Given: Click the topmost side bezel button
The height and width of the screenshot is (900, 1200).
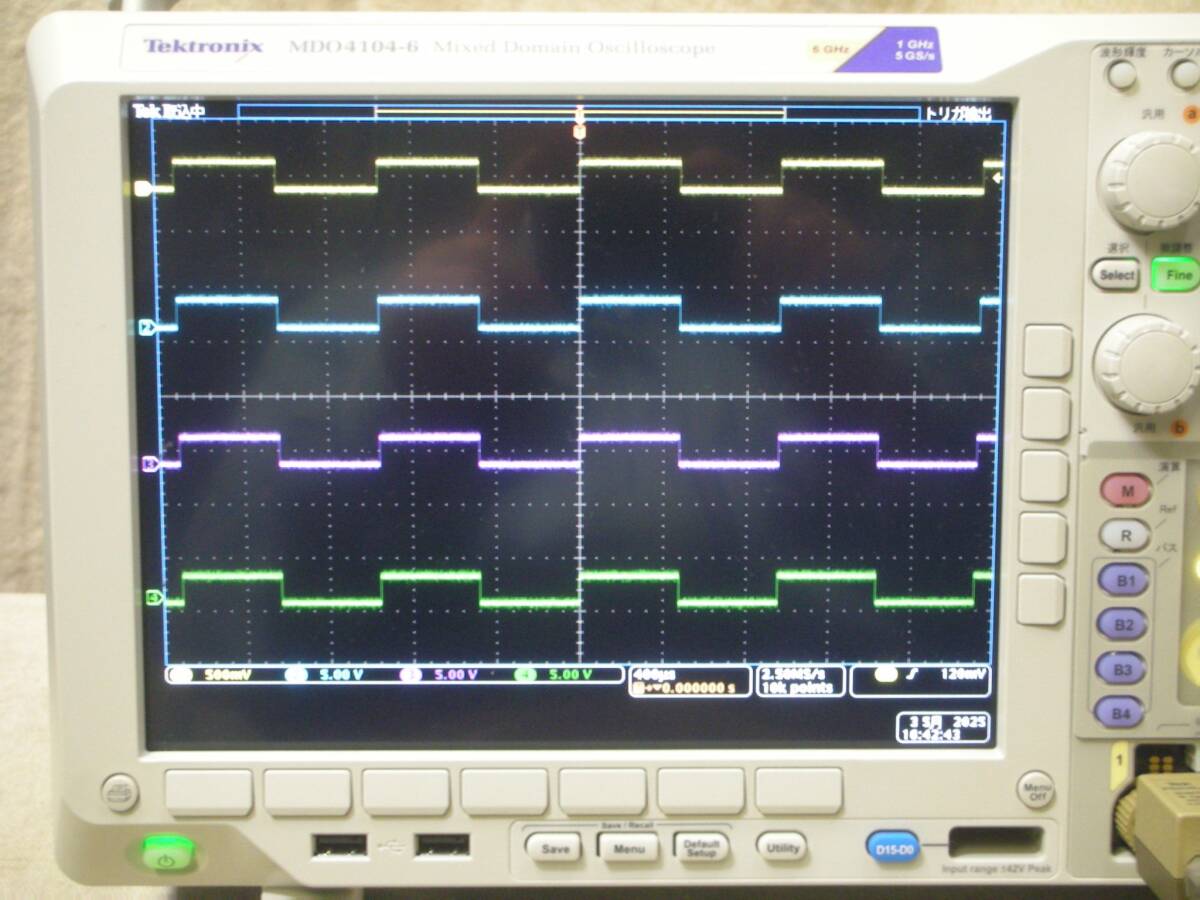Looking at the screenshot, I should pos(1047,351).
